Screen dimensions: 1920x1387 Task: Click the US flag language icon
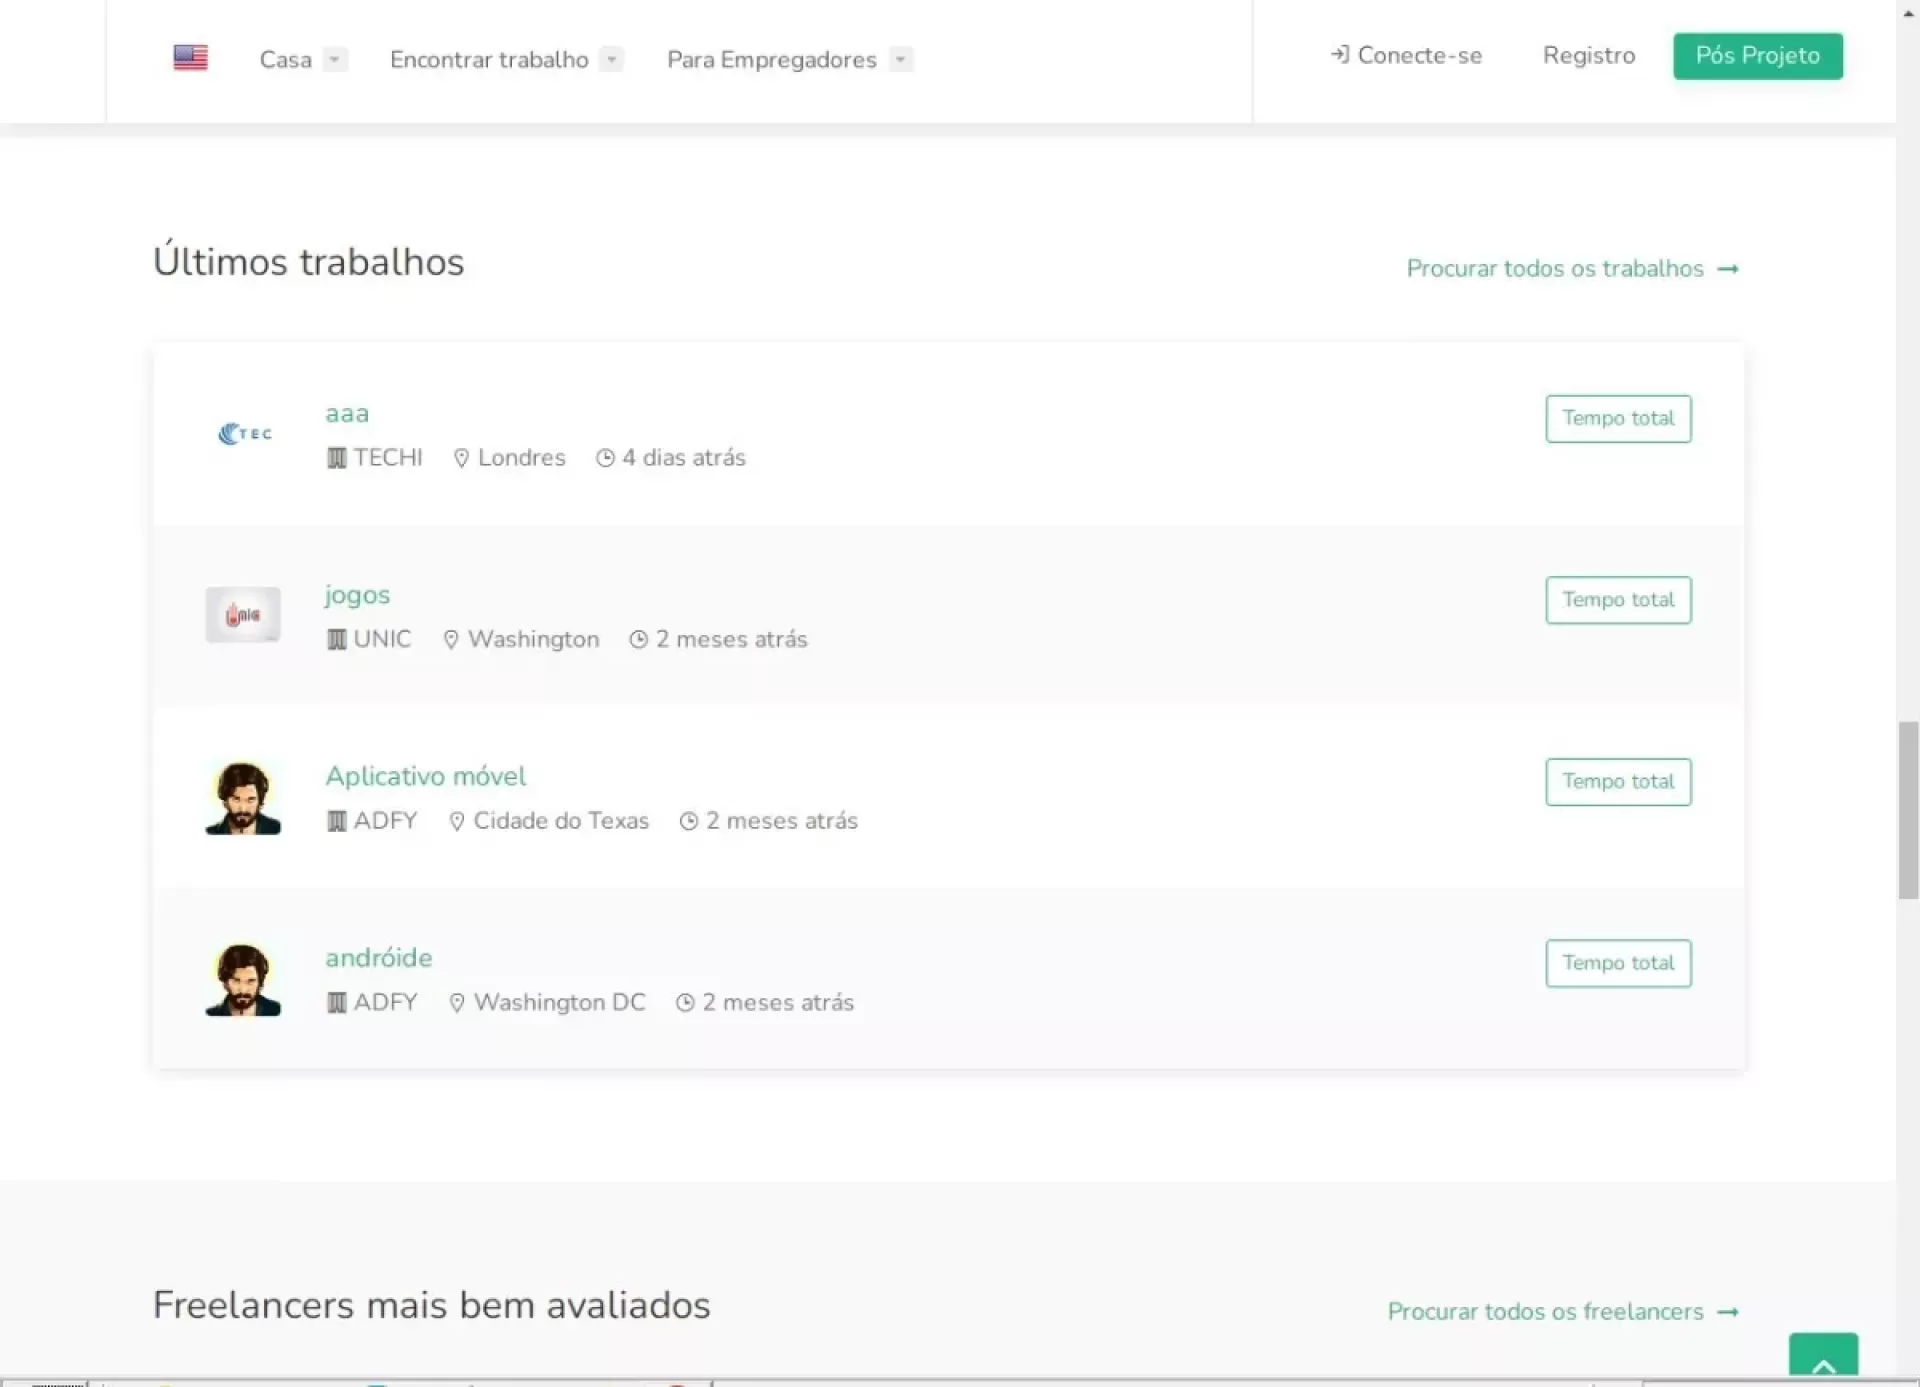click(190, 58)
